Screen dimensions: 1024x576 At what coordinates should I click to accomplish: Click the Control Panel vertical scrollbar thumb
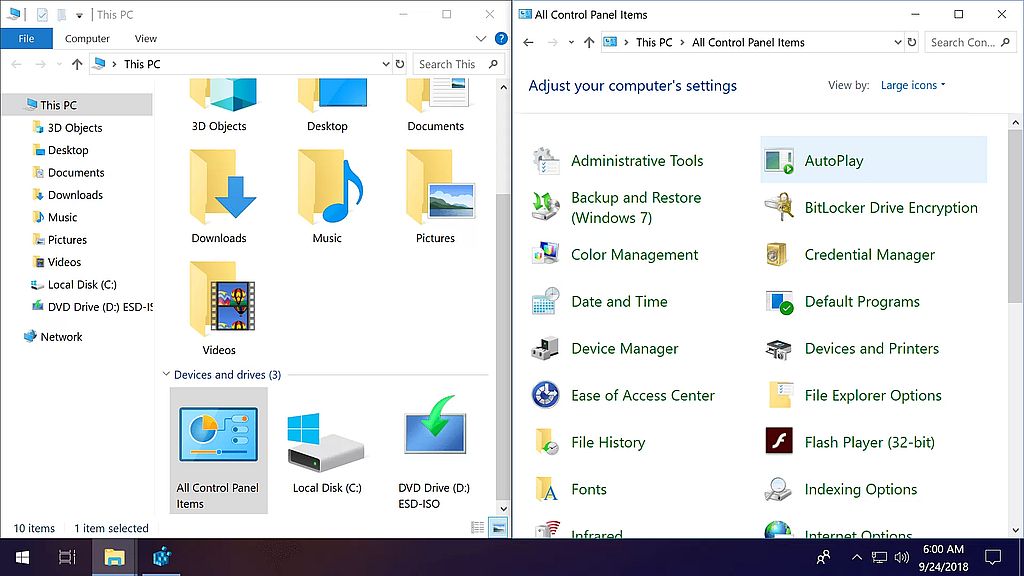coord(1016,216)
